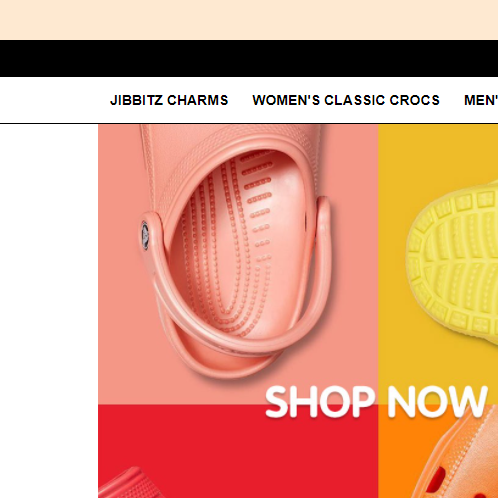Image resolution: width=498 pixels, height=498 pixels.
Task: Select WOMEN'S CLASSIC CROCS in navigation
Action: pos(346,100)
